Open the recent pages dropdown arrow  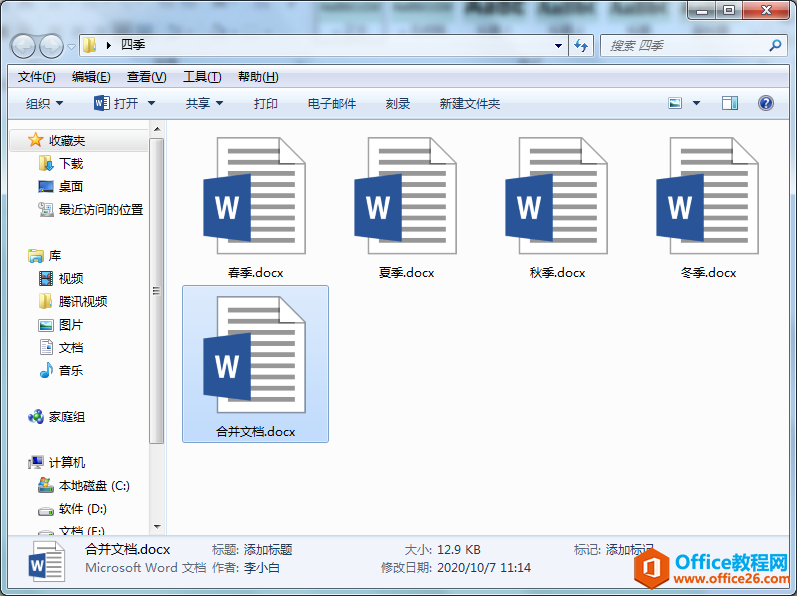point(71,47)
